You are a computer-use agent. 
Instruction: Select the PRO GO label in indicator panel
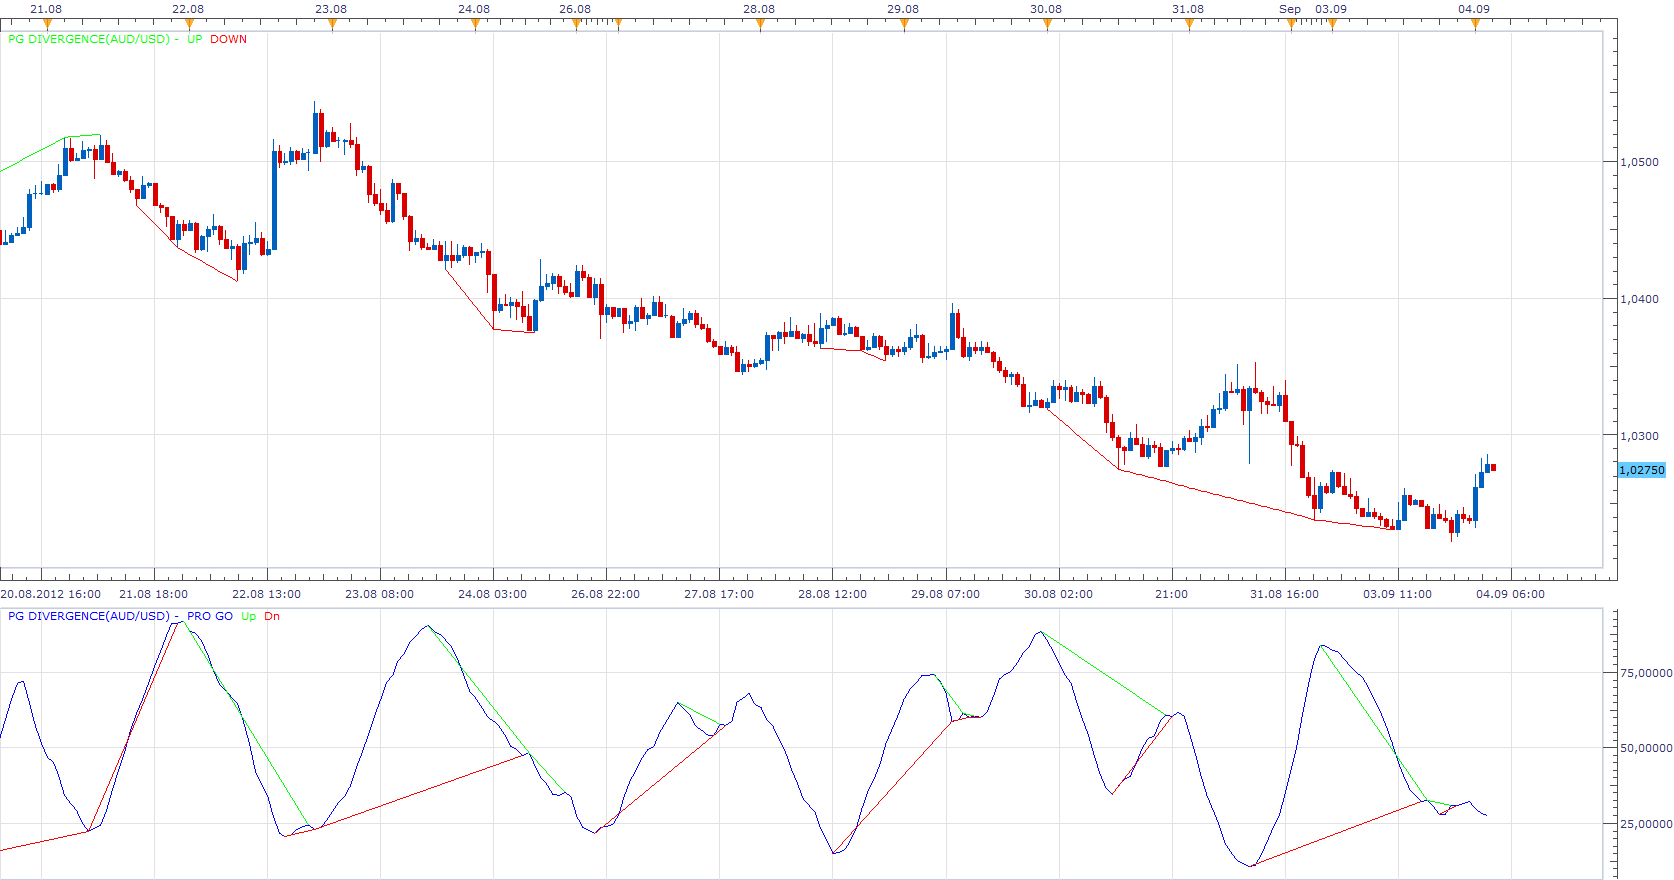(x=210, y=616)
